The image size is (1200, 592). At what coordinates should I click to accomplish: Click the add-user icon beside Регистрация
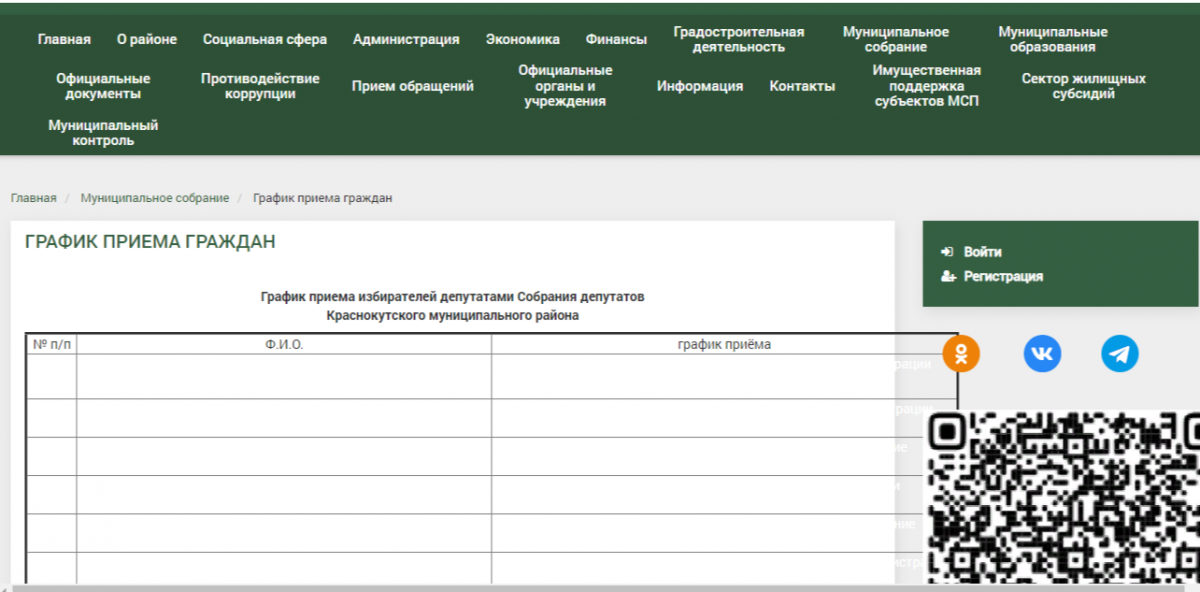coord(948,277)
